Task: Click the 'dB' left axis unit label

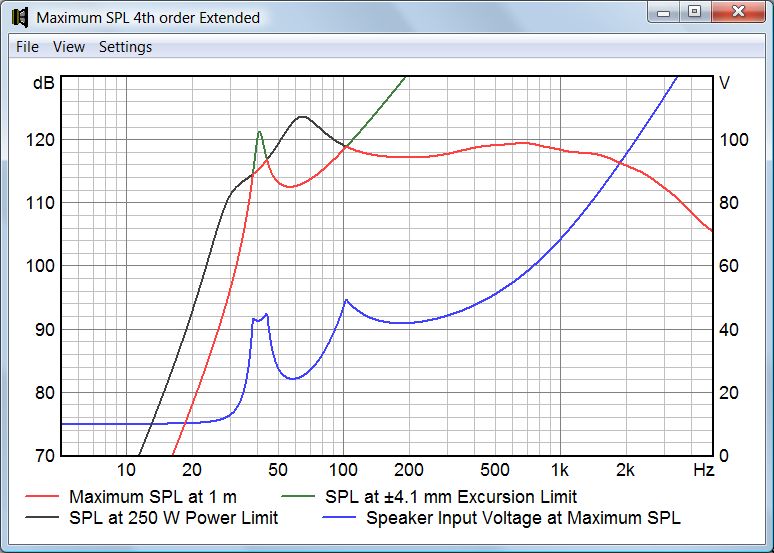Action: [43, 83]
